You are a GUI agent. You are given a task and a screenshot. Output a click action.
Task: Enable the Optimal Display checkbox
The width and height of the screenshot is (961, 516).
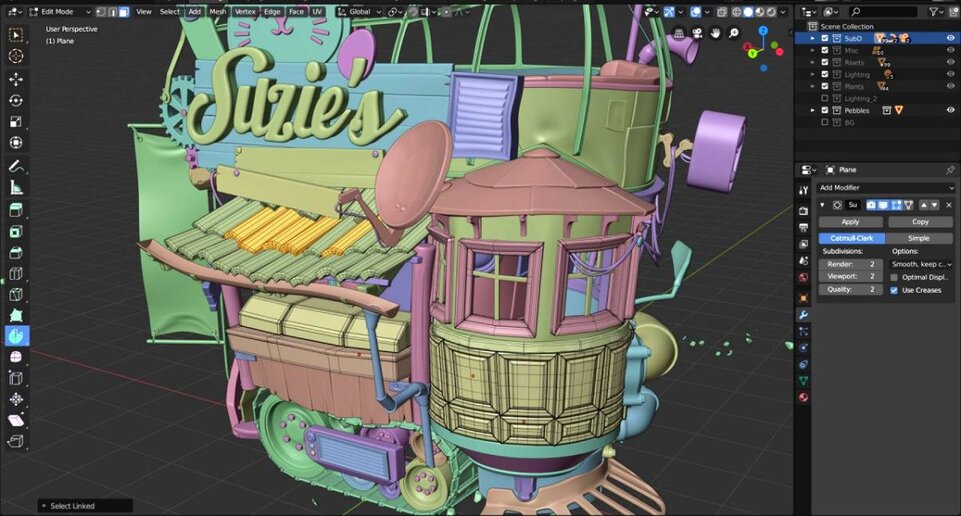(x=894, y=278)
